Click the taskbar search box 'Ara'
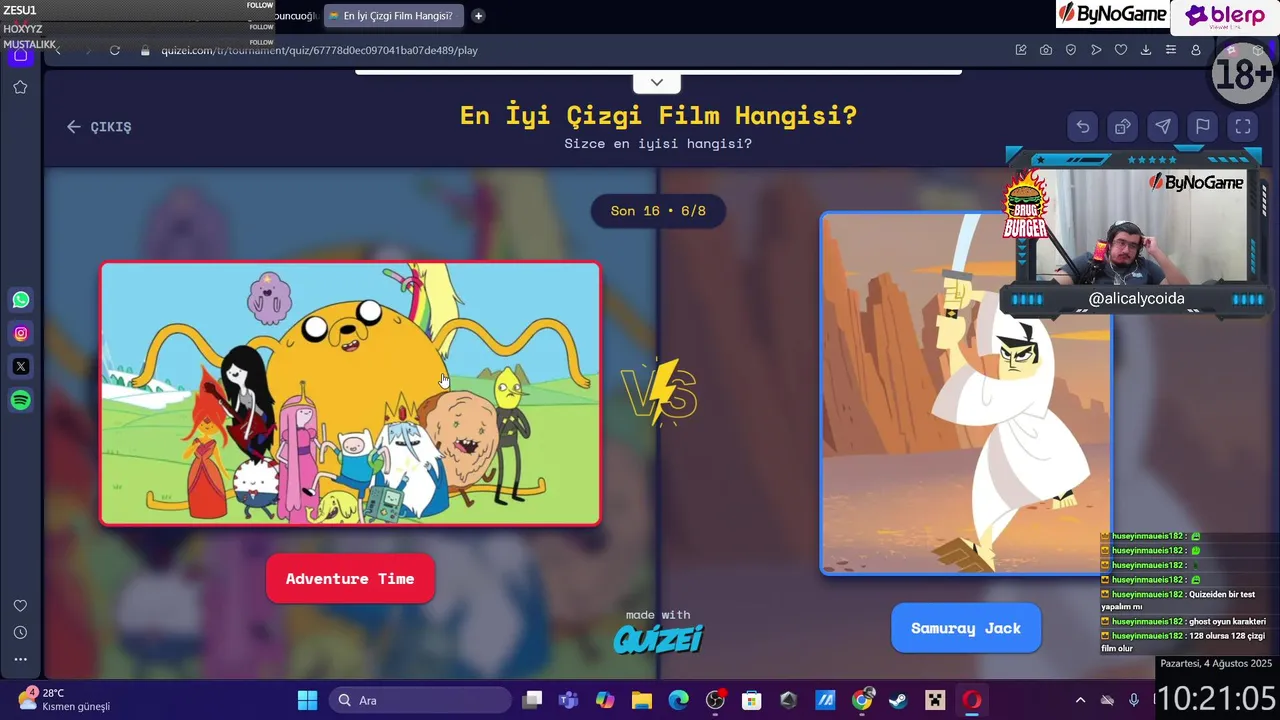Viewport: 1280px width, 720px height. (x=421, y=700)
